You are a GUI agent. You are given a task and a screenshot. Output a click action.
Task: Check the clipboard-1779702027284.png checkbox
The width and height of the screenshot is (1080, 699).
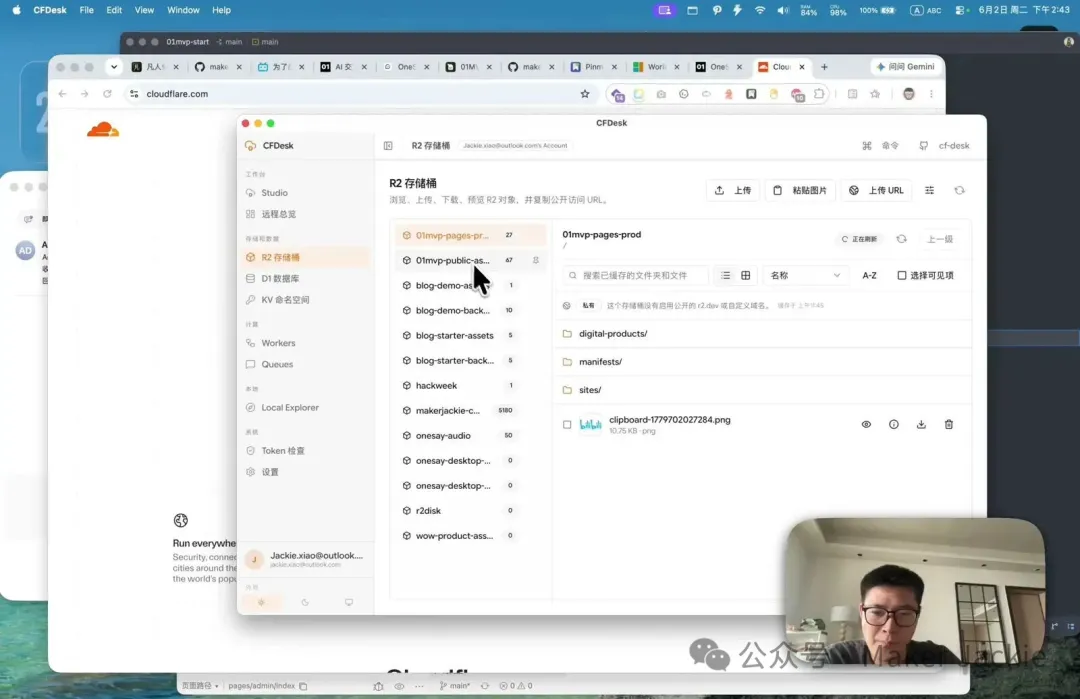(x=567, y=425)
